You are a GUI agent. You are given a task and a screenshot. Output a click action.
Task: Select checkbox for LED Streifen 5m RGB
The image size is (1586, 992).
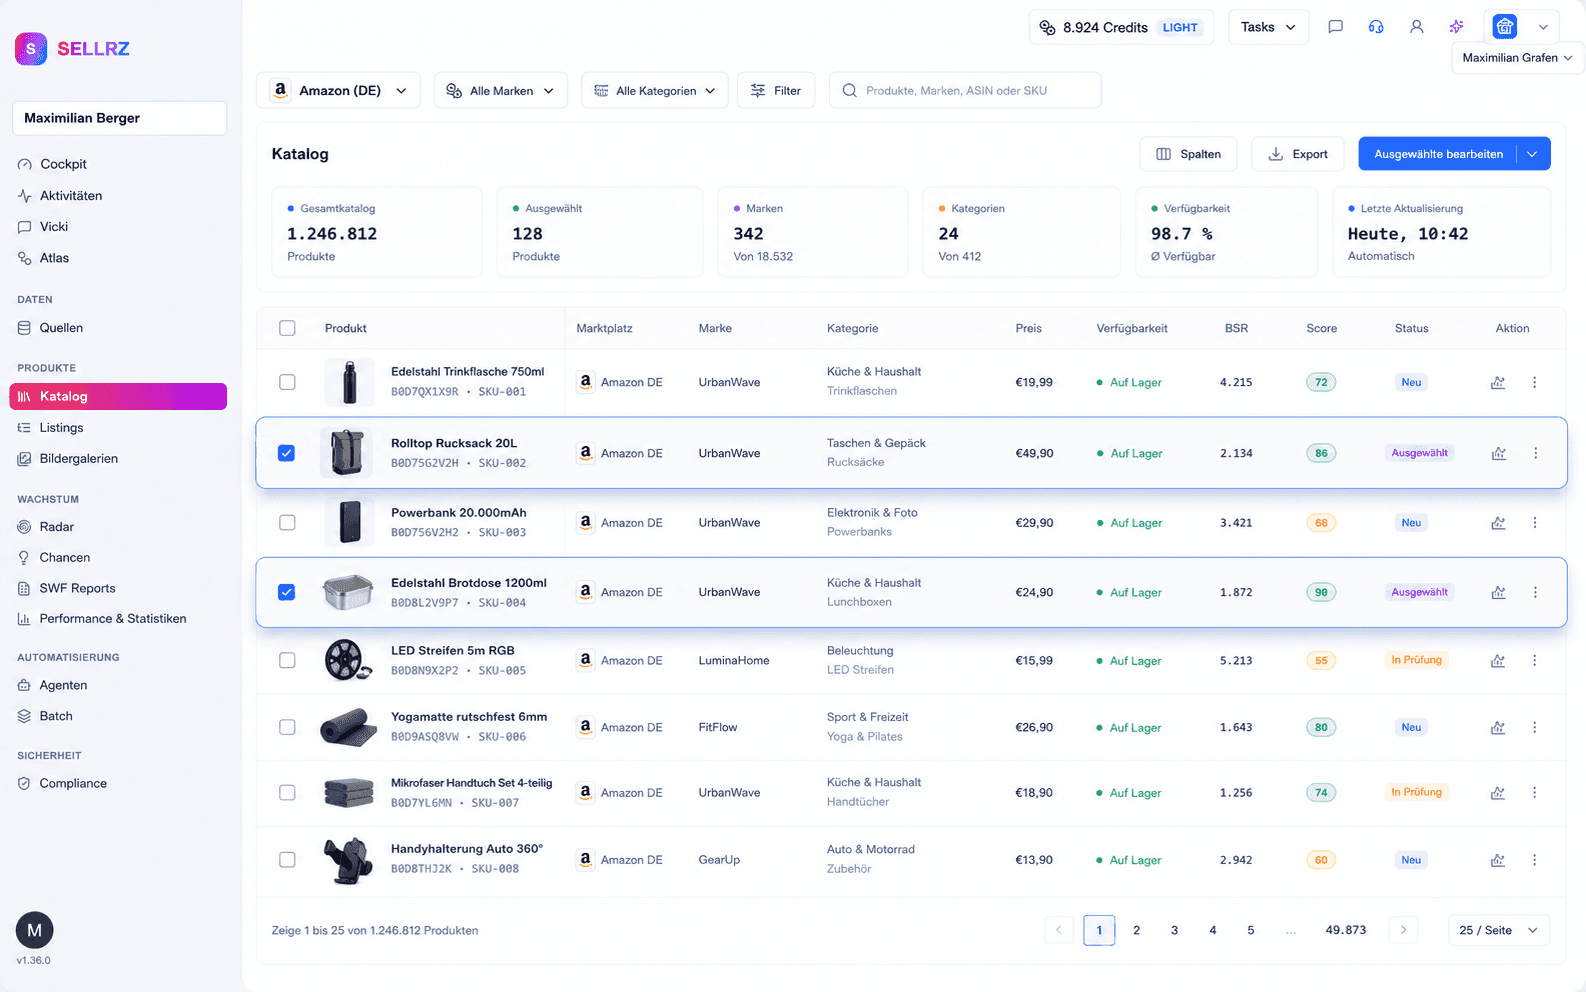pos(287,661)
